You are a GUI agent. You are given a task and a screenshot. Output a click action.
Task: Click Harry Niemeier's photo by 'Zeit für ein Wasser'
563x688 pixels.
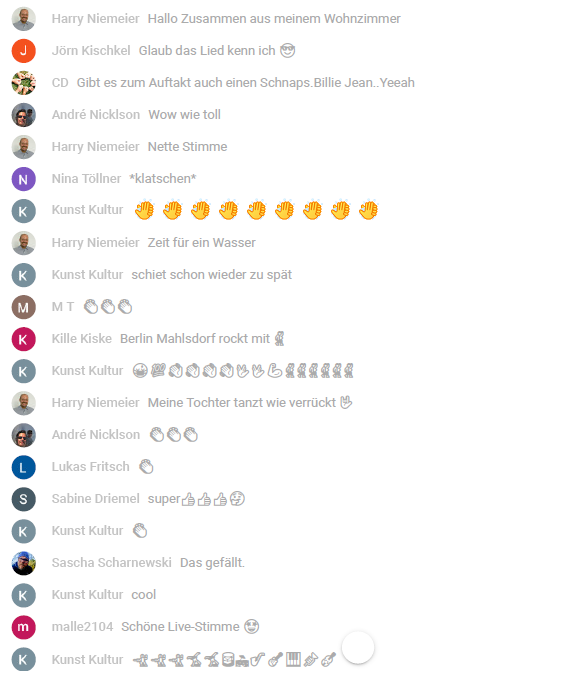[23, 243]
